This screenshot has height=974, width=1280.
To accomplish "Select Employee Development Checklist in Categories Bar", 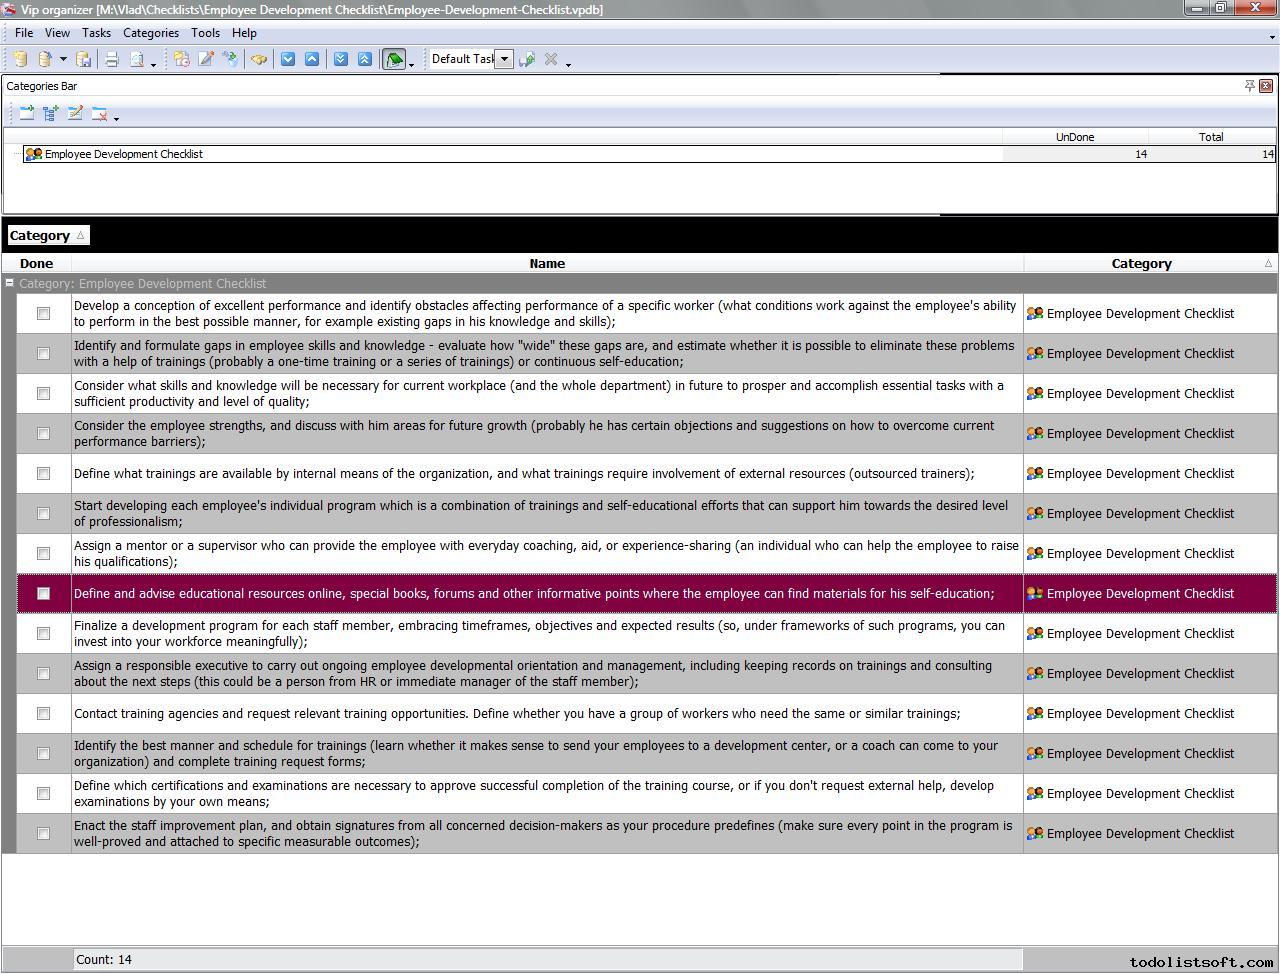I will pos(124,154).
